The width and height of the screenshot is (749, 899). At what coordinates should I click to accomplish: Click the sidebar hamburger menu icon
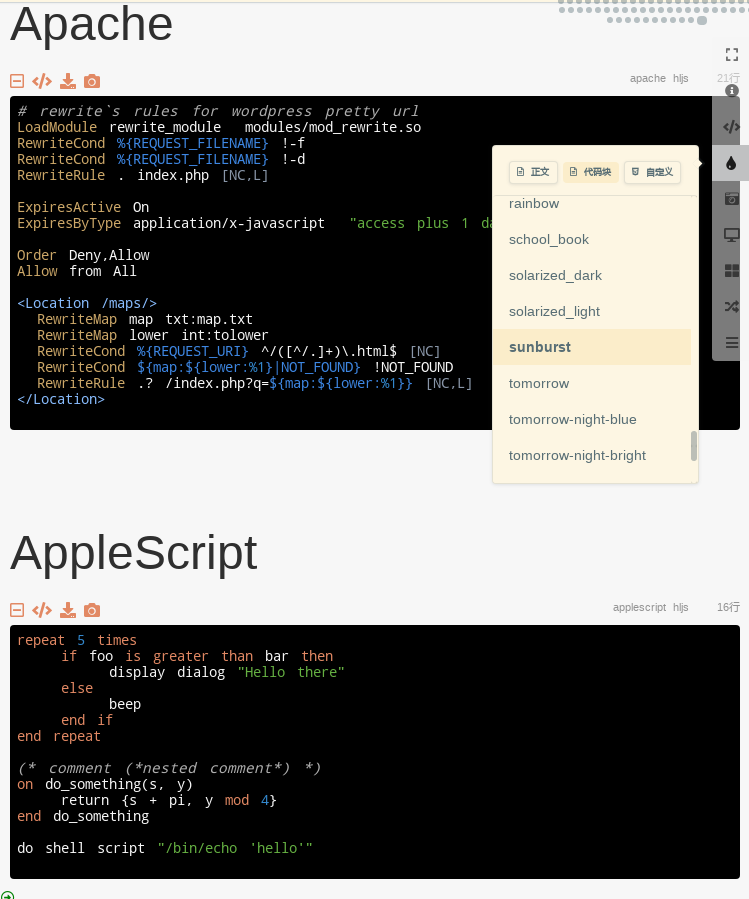(731, 343)
